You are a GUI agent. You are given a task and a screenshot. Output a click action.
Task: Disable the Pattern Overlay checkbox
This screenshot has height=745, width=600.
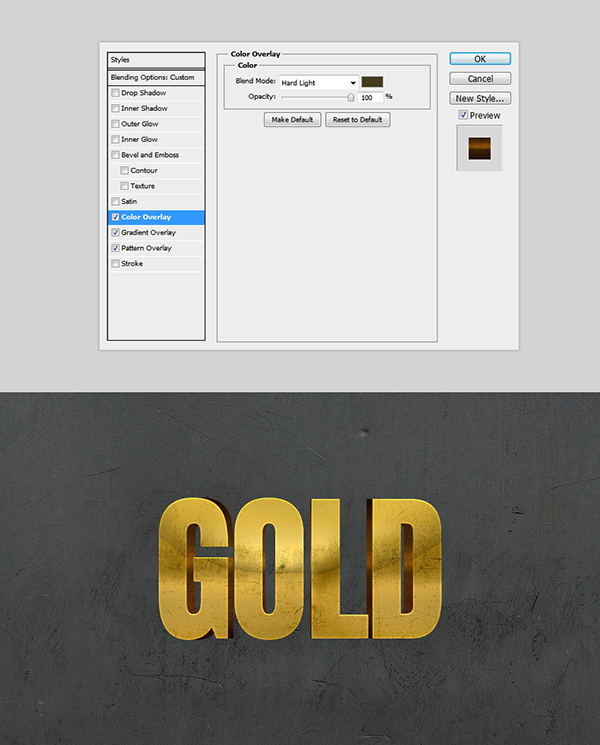tap(116, 248)
